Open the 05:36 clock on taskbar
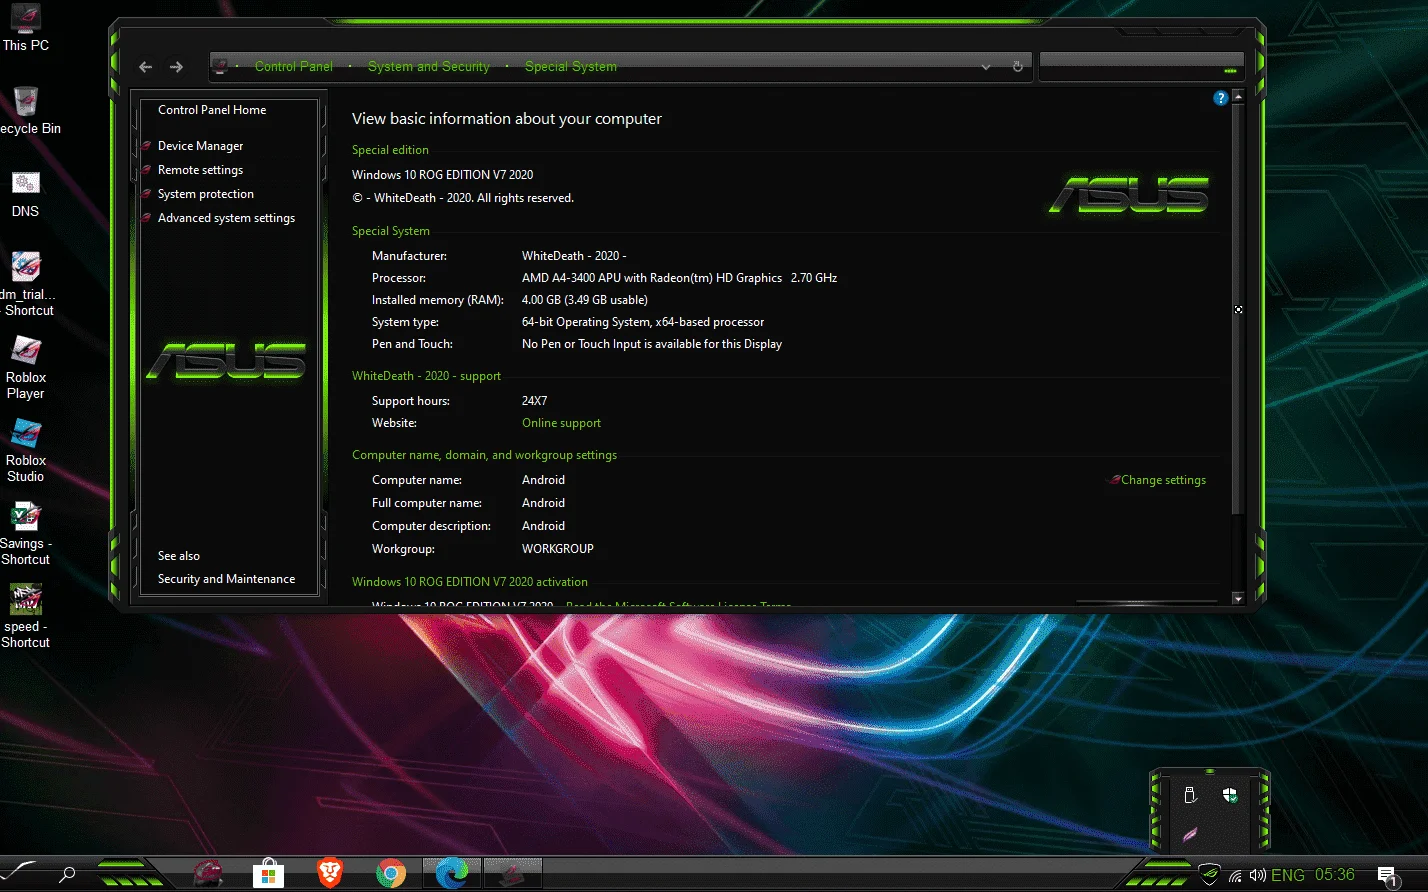Viewport: 1428px width, 892px height. click(1334, 875)
